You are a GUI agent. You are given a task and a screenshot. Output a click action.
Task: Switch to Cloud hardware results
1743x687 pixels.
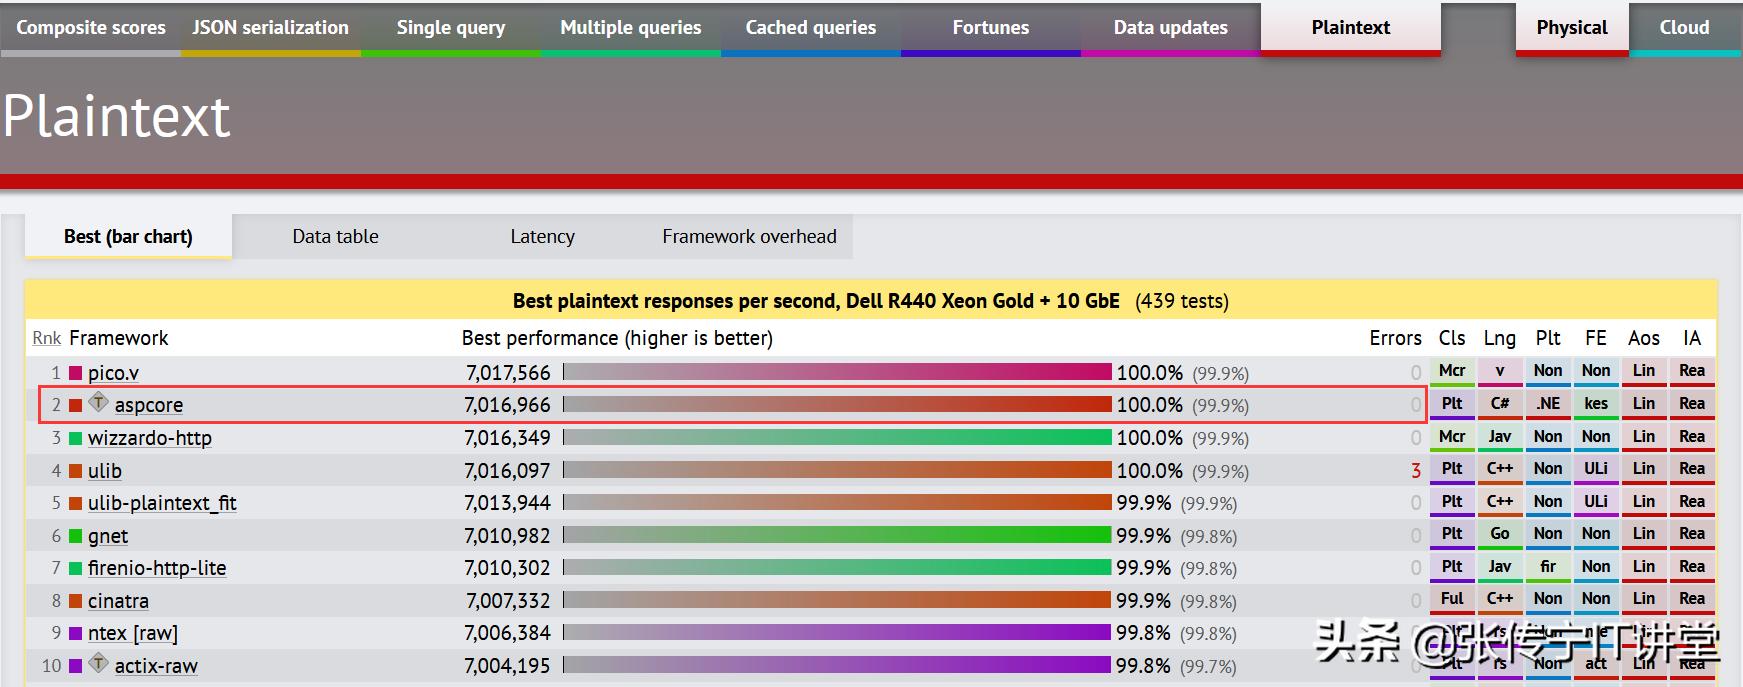1684,28
